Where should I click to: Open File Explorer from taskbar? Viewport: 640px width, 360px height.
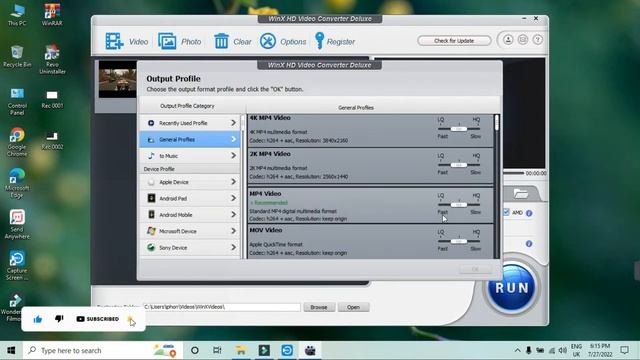click(x=240, y=351)
